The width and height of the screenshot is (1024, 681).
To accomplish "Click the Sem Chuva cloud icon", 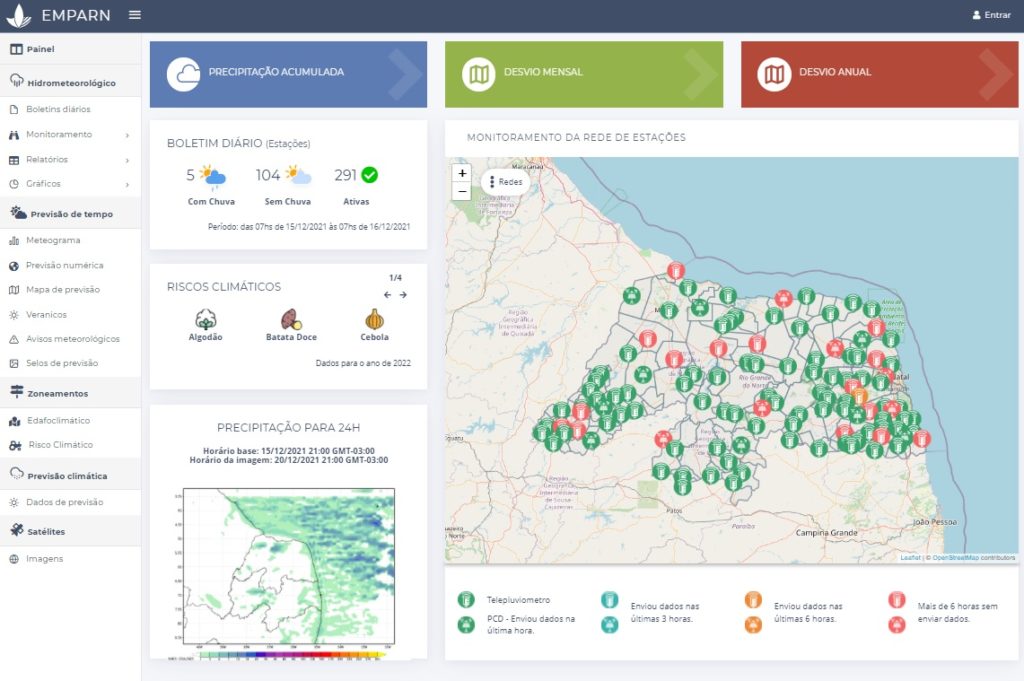I will click(x=298, y=175).
